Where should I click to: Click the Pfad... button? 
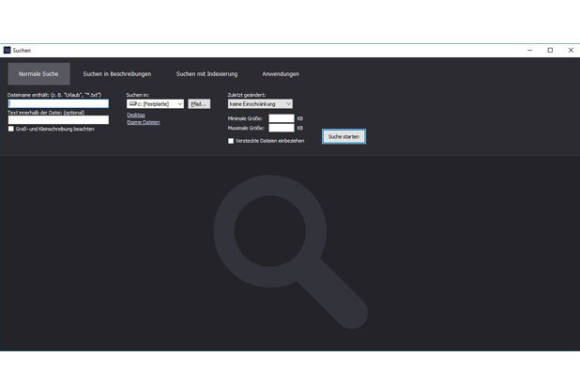pyautogui.click(x=199, y=104)
